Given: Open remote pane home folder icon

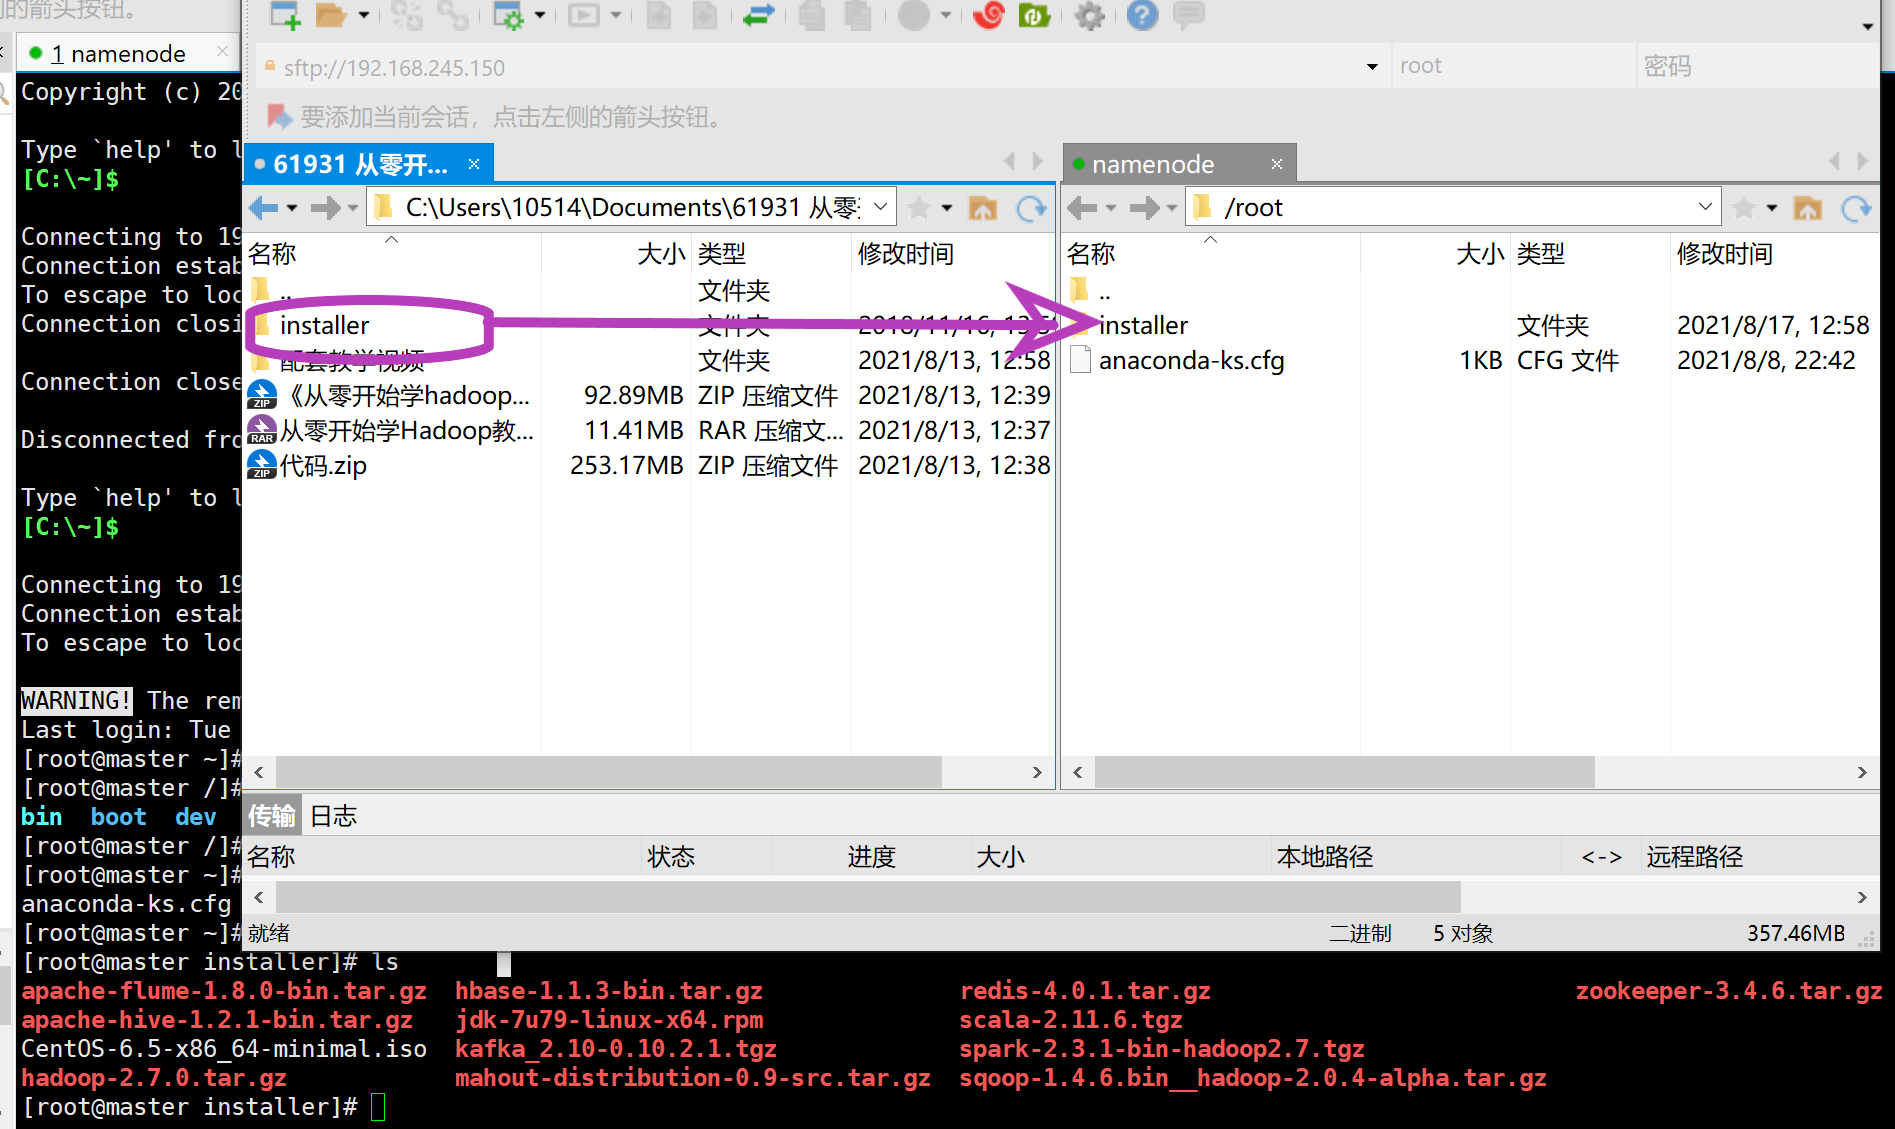Looking at the screenshot, I should [x=1808, y=208].
